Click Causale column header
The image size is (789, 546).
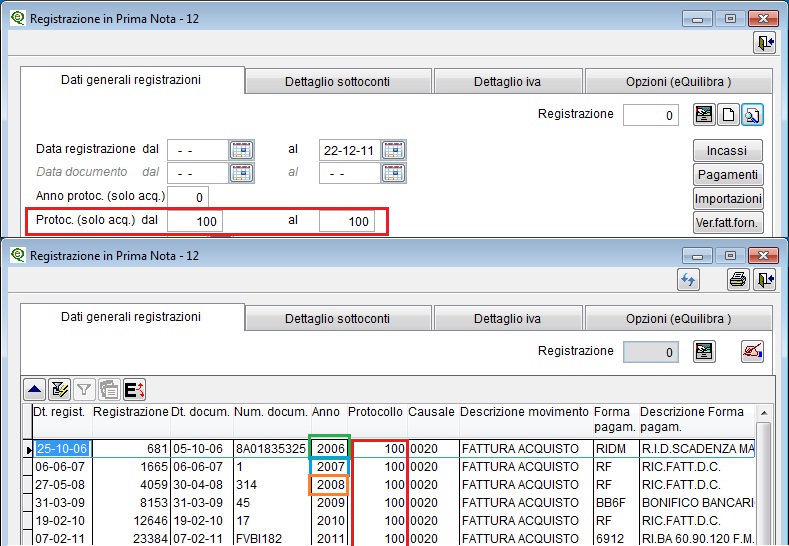coord(433,419)
